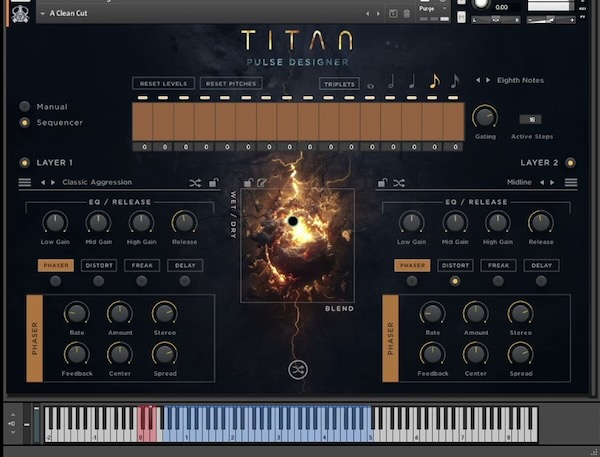This screenshot has width=600, height=457.
Task: Select the whole note duration icon
Action: point(370,86)
